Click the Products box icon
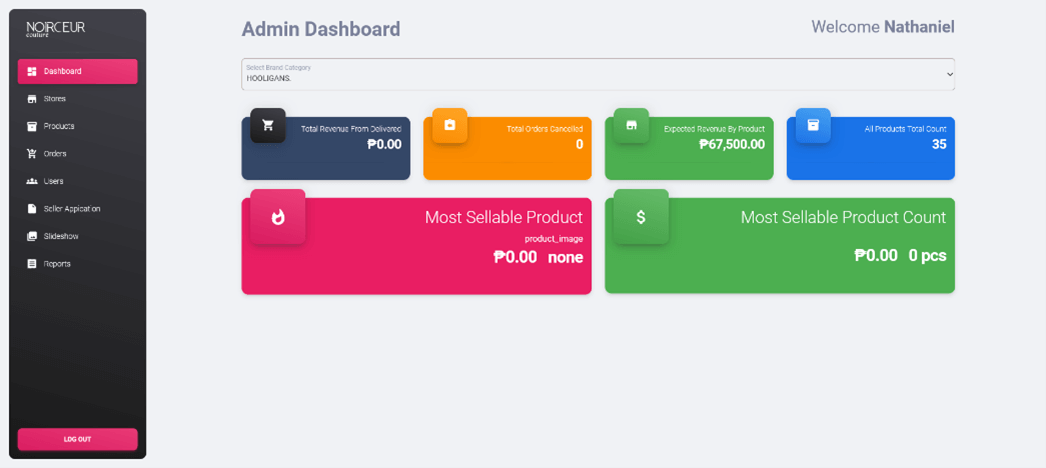This screenshot has width=1046, height=468. coord(32,126)
